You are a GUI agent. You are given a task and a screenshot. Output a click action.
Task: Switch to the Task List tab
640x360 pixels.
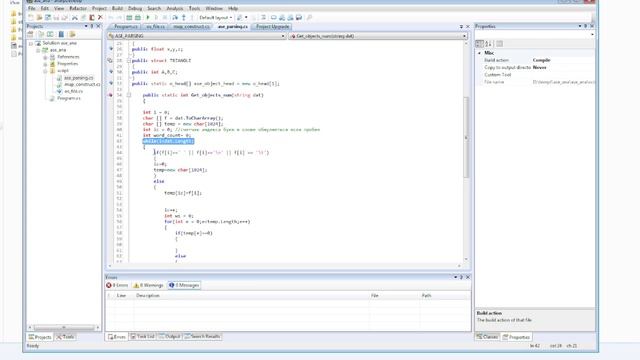pyautogui.click(x=142, y=337)
